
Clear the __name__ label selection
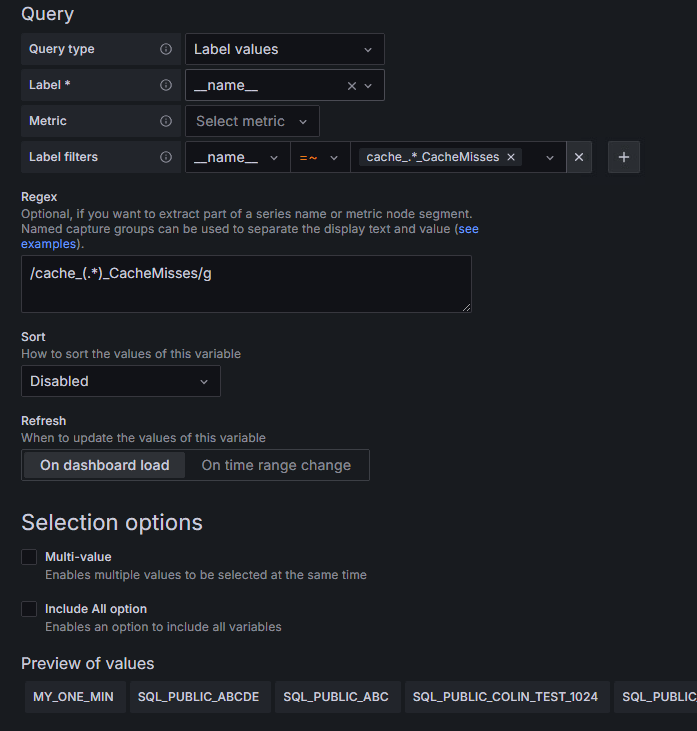pos(351,86)
